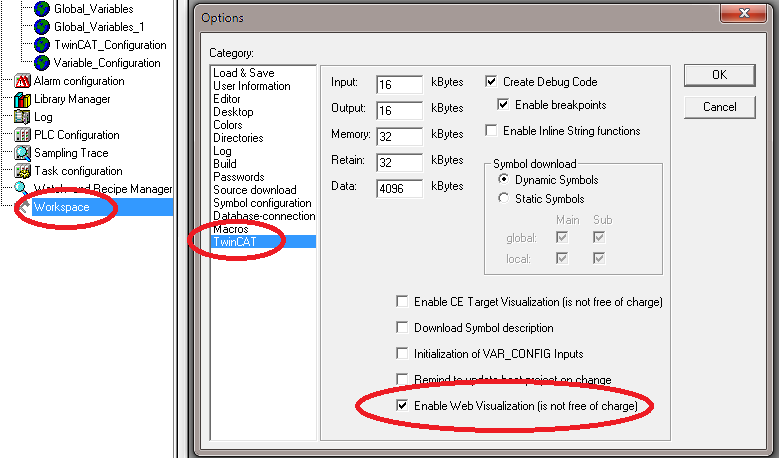
Task: Open the PLC Configuration icon
Action: (x=22, y=135)
